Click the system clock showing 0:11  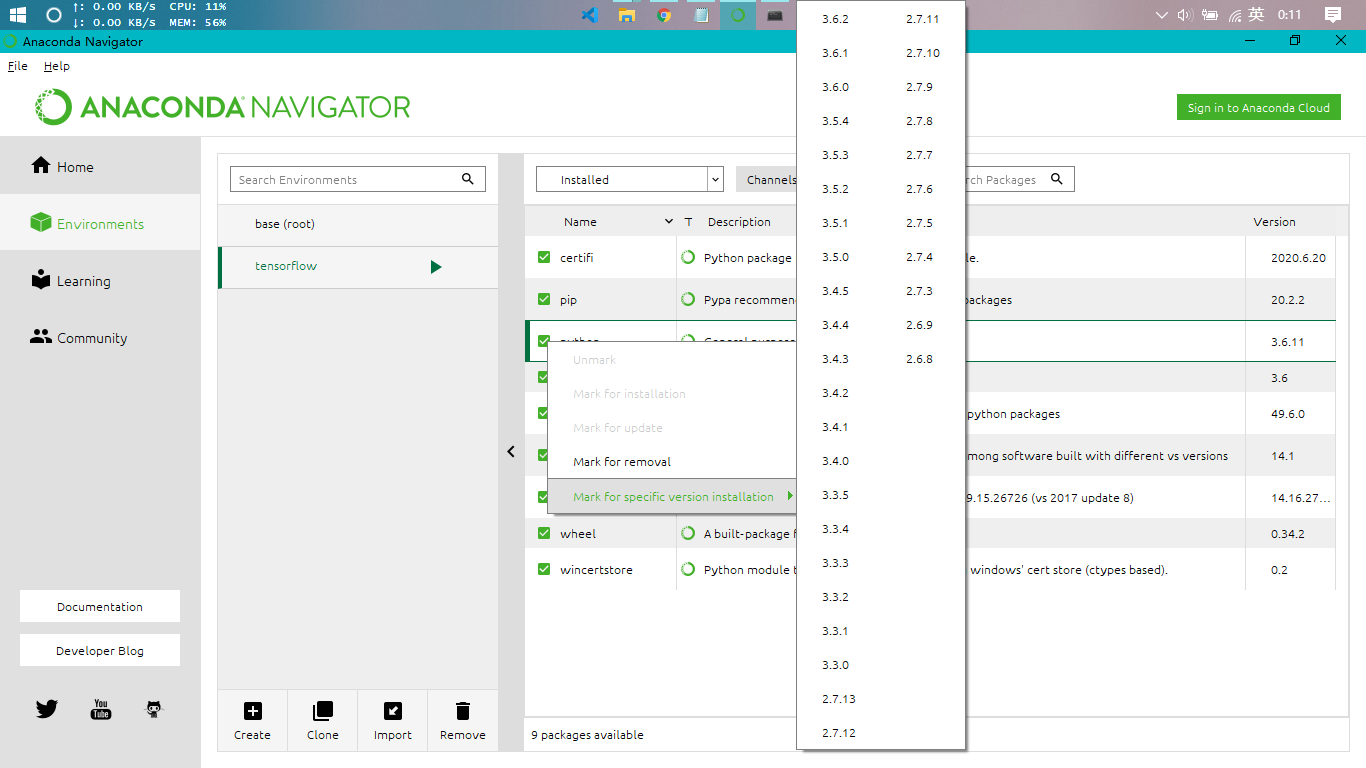pyautogui.click(x=1289, y=15)
